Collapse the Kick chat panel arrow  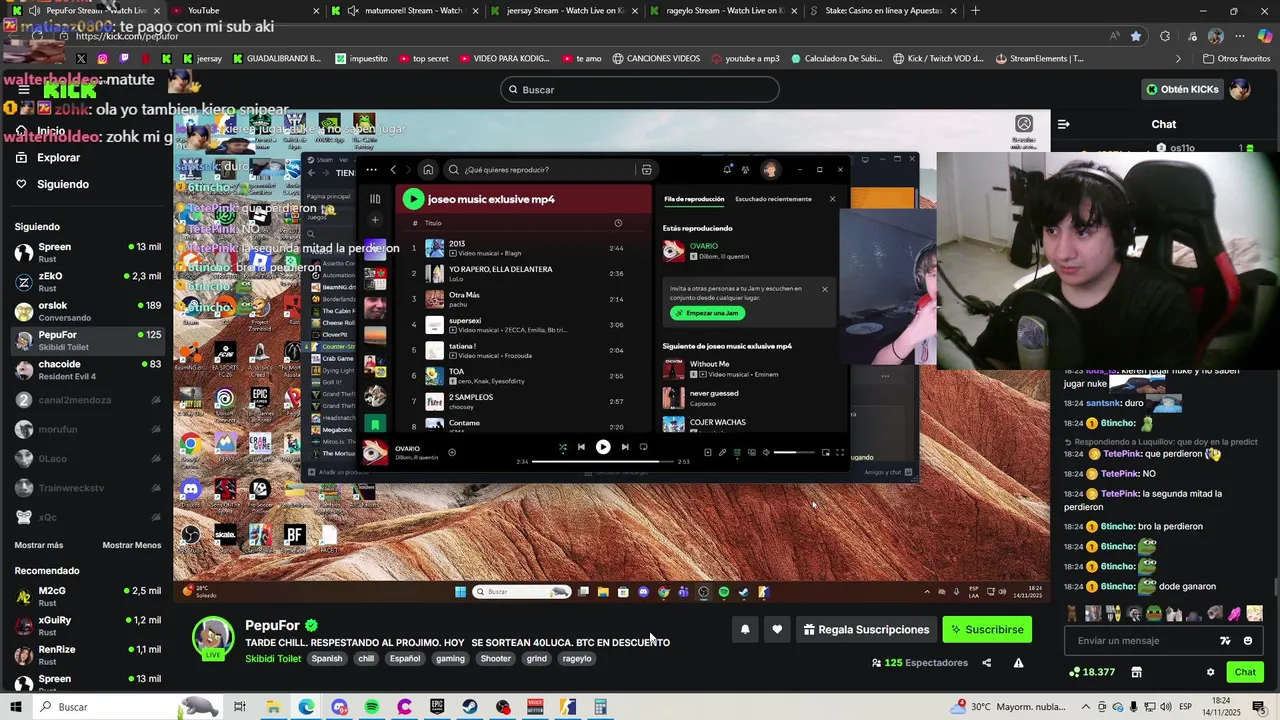[x=1063, y=124]
